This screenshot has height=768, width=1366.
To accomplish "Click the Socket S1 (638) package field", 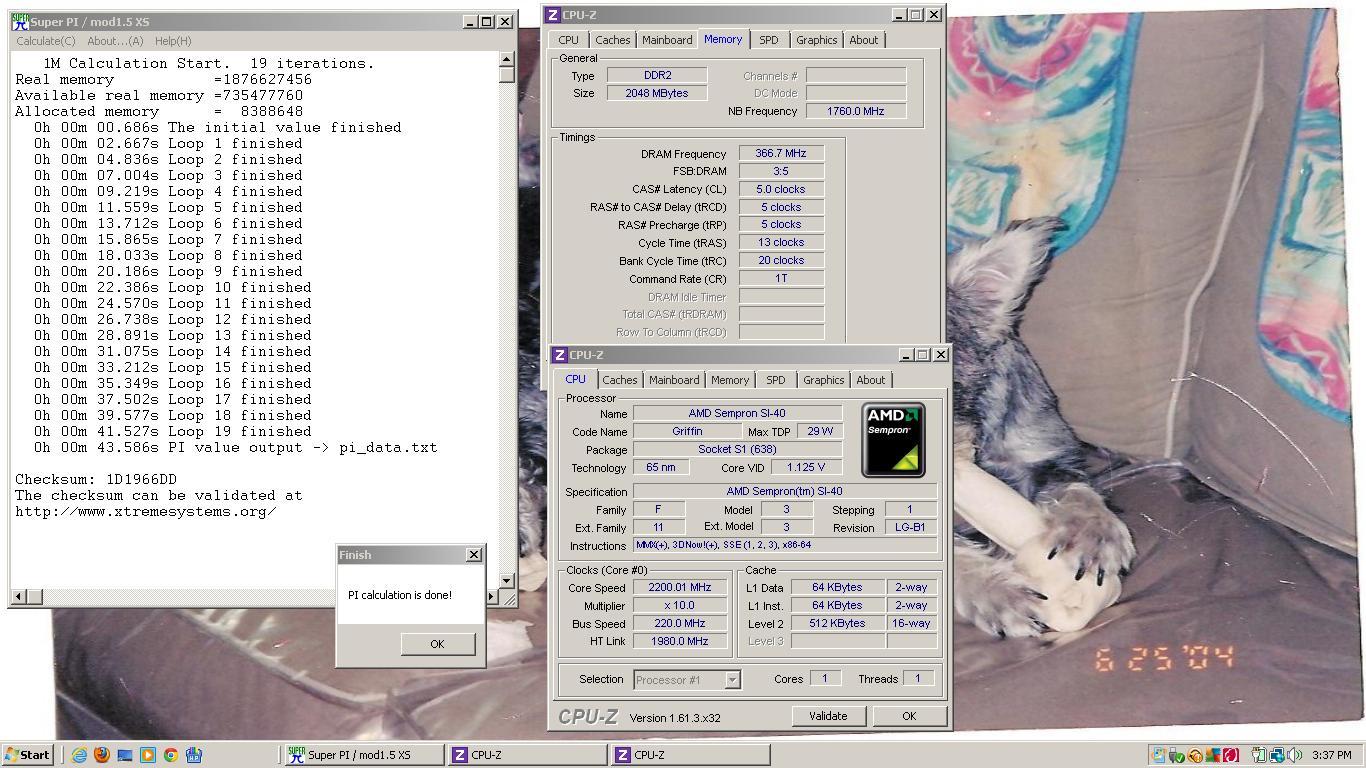I will tap(737, 449).
